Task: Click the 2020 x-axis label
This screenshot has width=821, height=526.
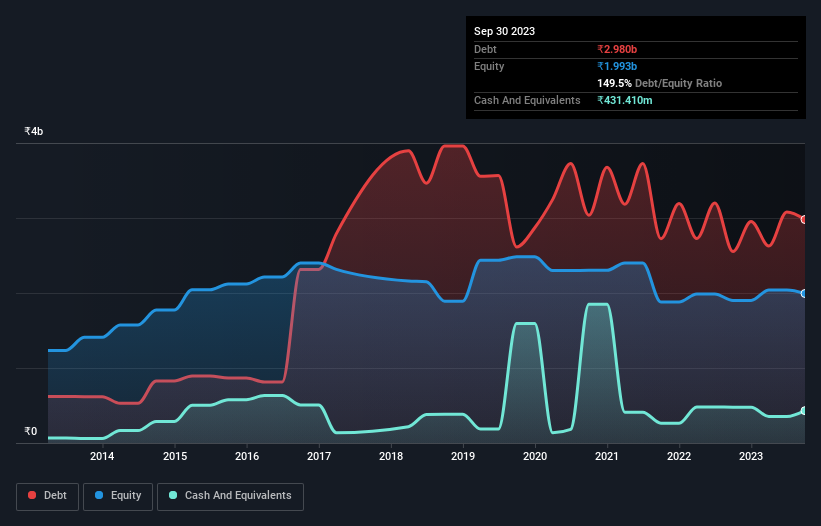Action: point(535,456)
